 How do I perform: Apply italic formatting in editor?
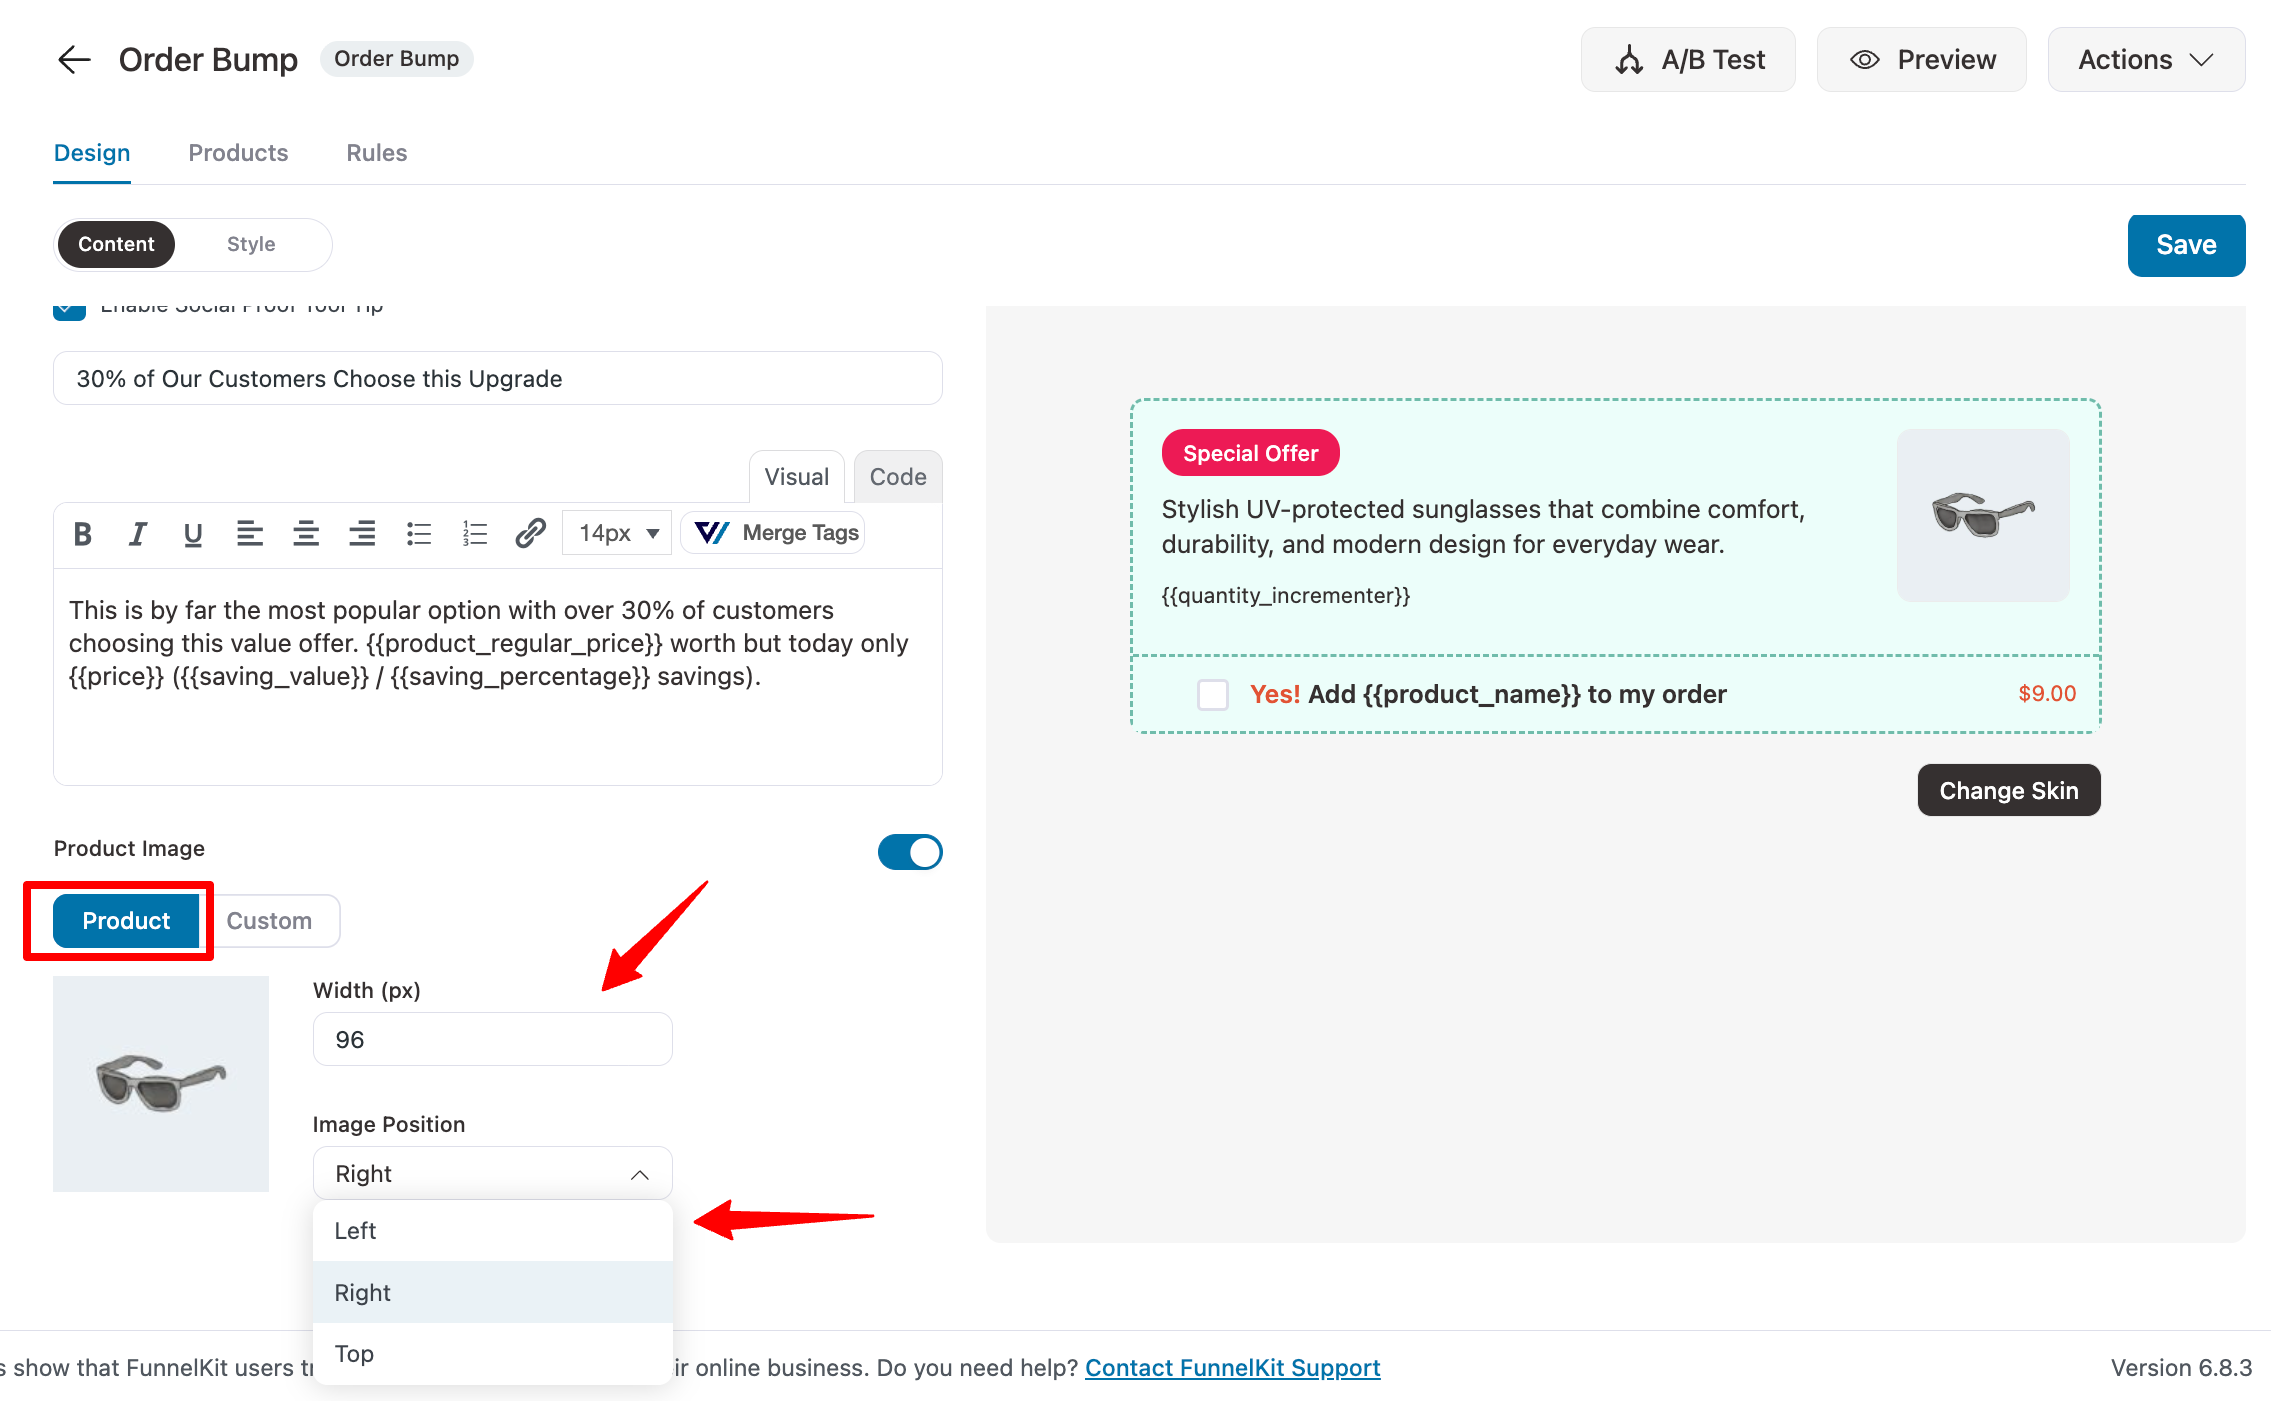pyautogui.click(x=138, y=534)
